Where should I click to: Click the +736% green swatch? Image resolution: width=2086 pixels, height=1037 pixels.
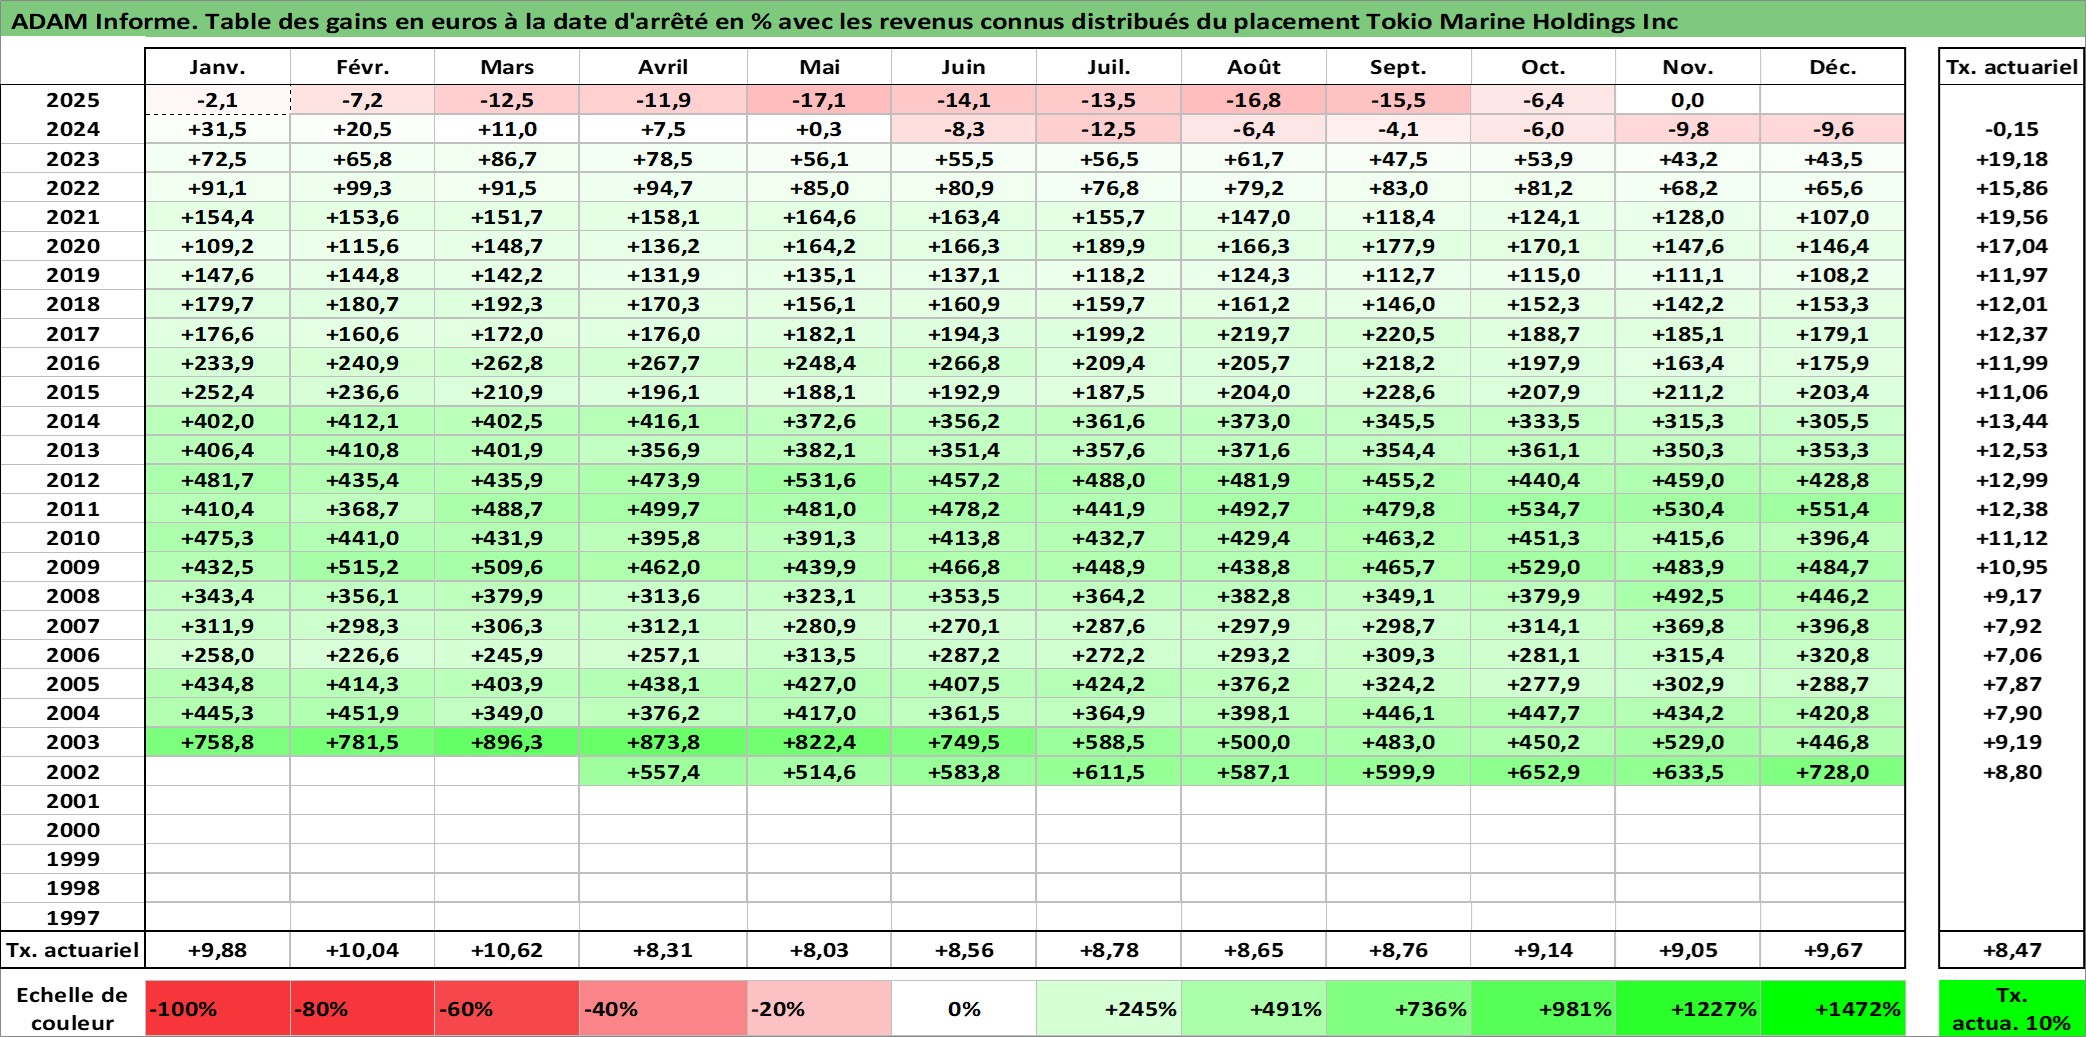coord(1398,1008)
